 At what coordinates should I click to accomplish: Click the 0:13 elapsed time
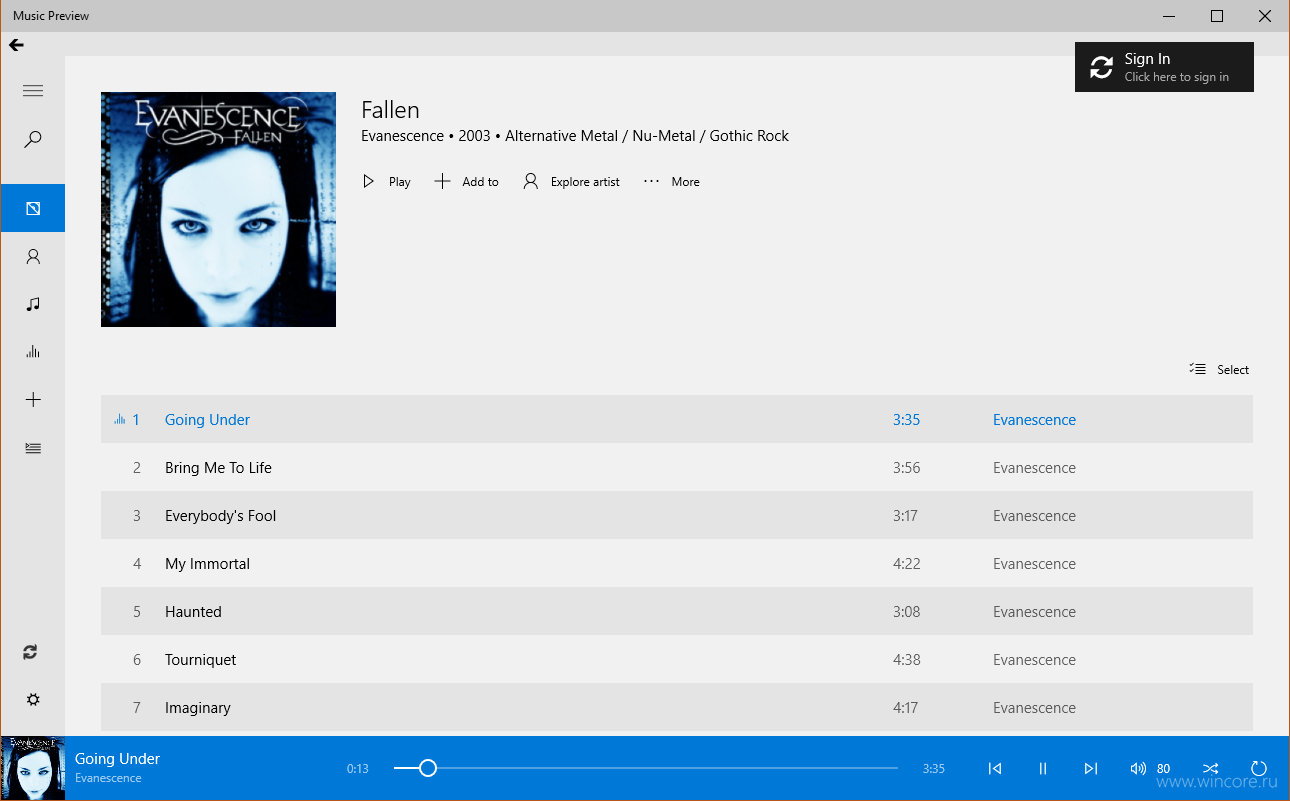tap(358, 769)
